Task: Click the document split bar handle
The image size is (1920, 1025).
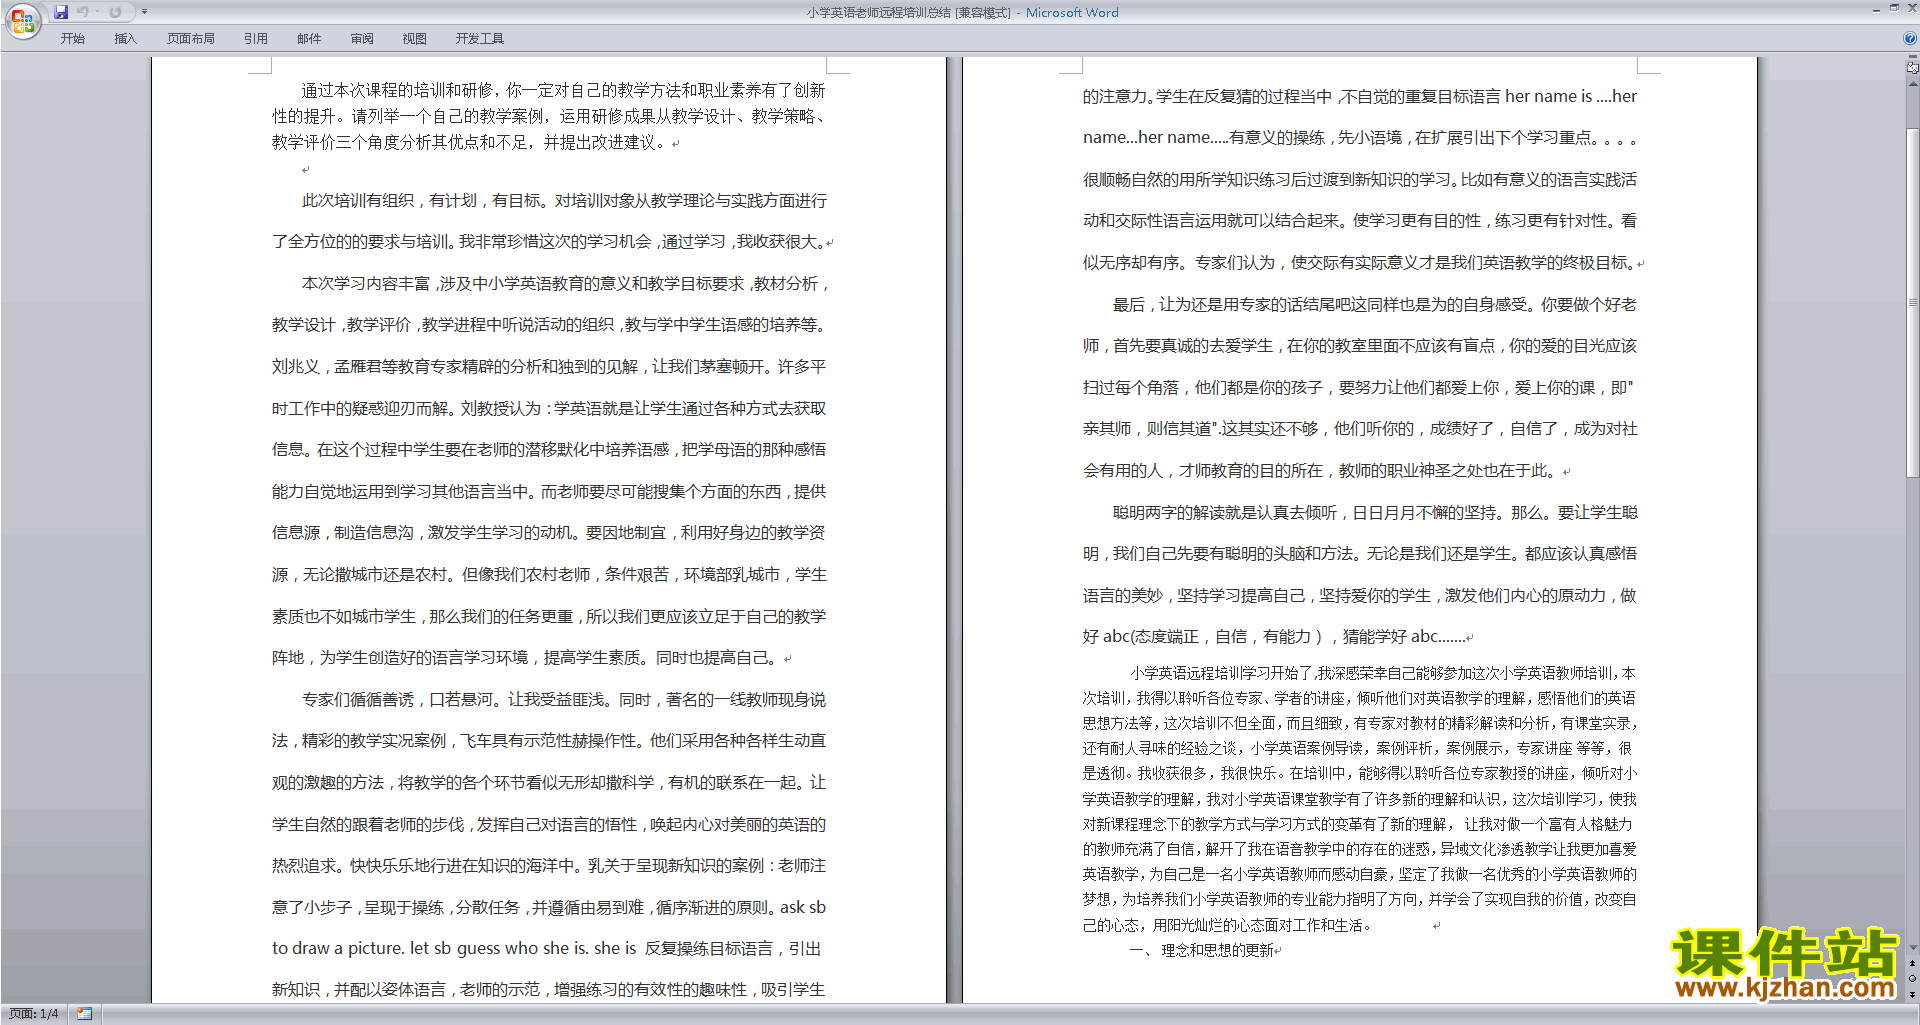Action: click(x=1912, y=57)
